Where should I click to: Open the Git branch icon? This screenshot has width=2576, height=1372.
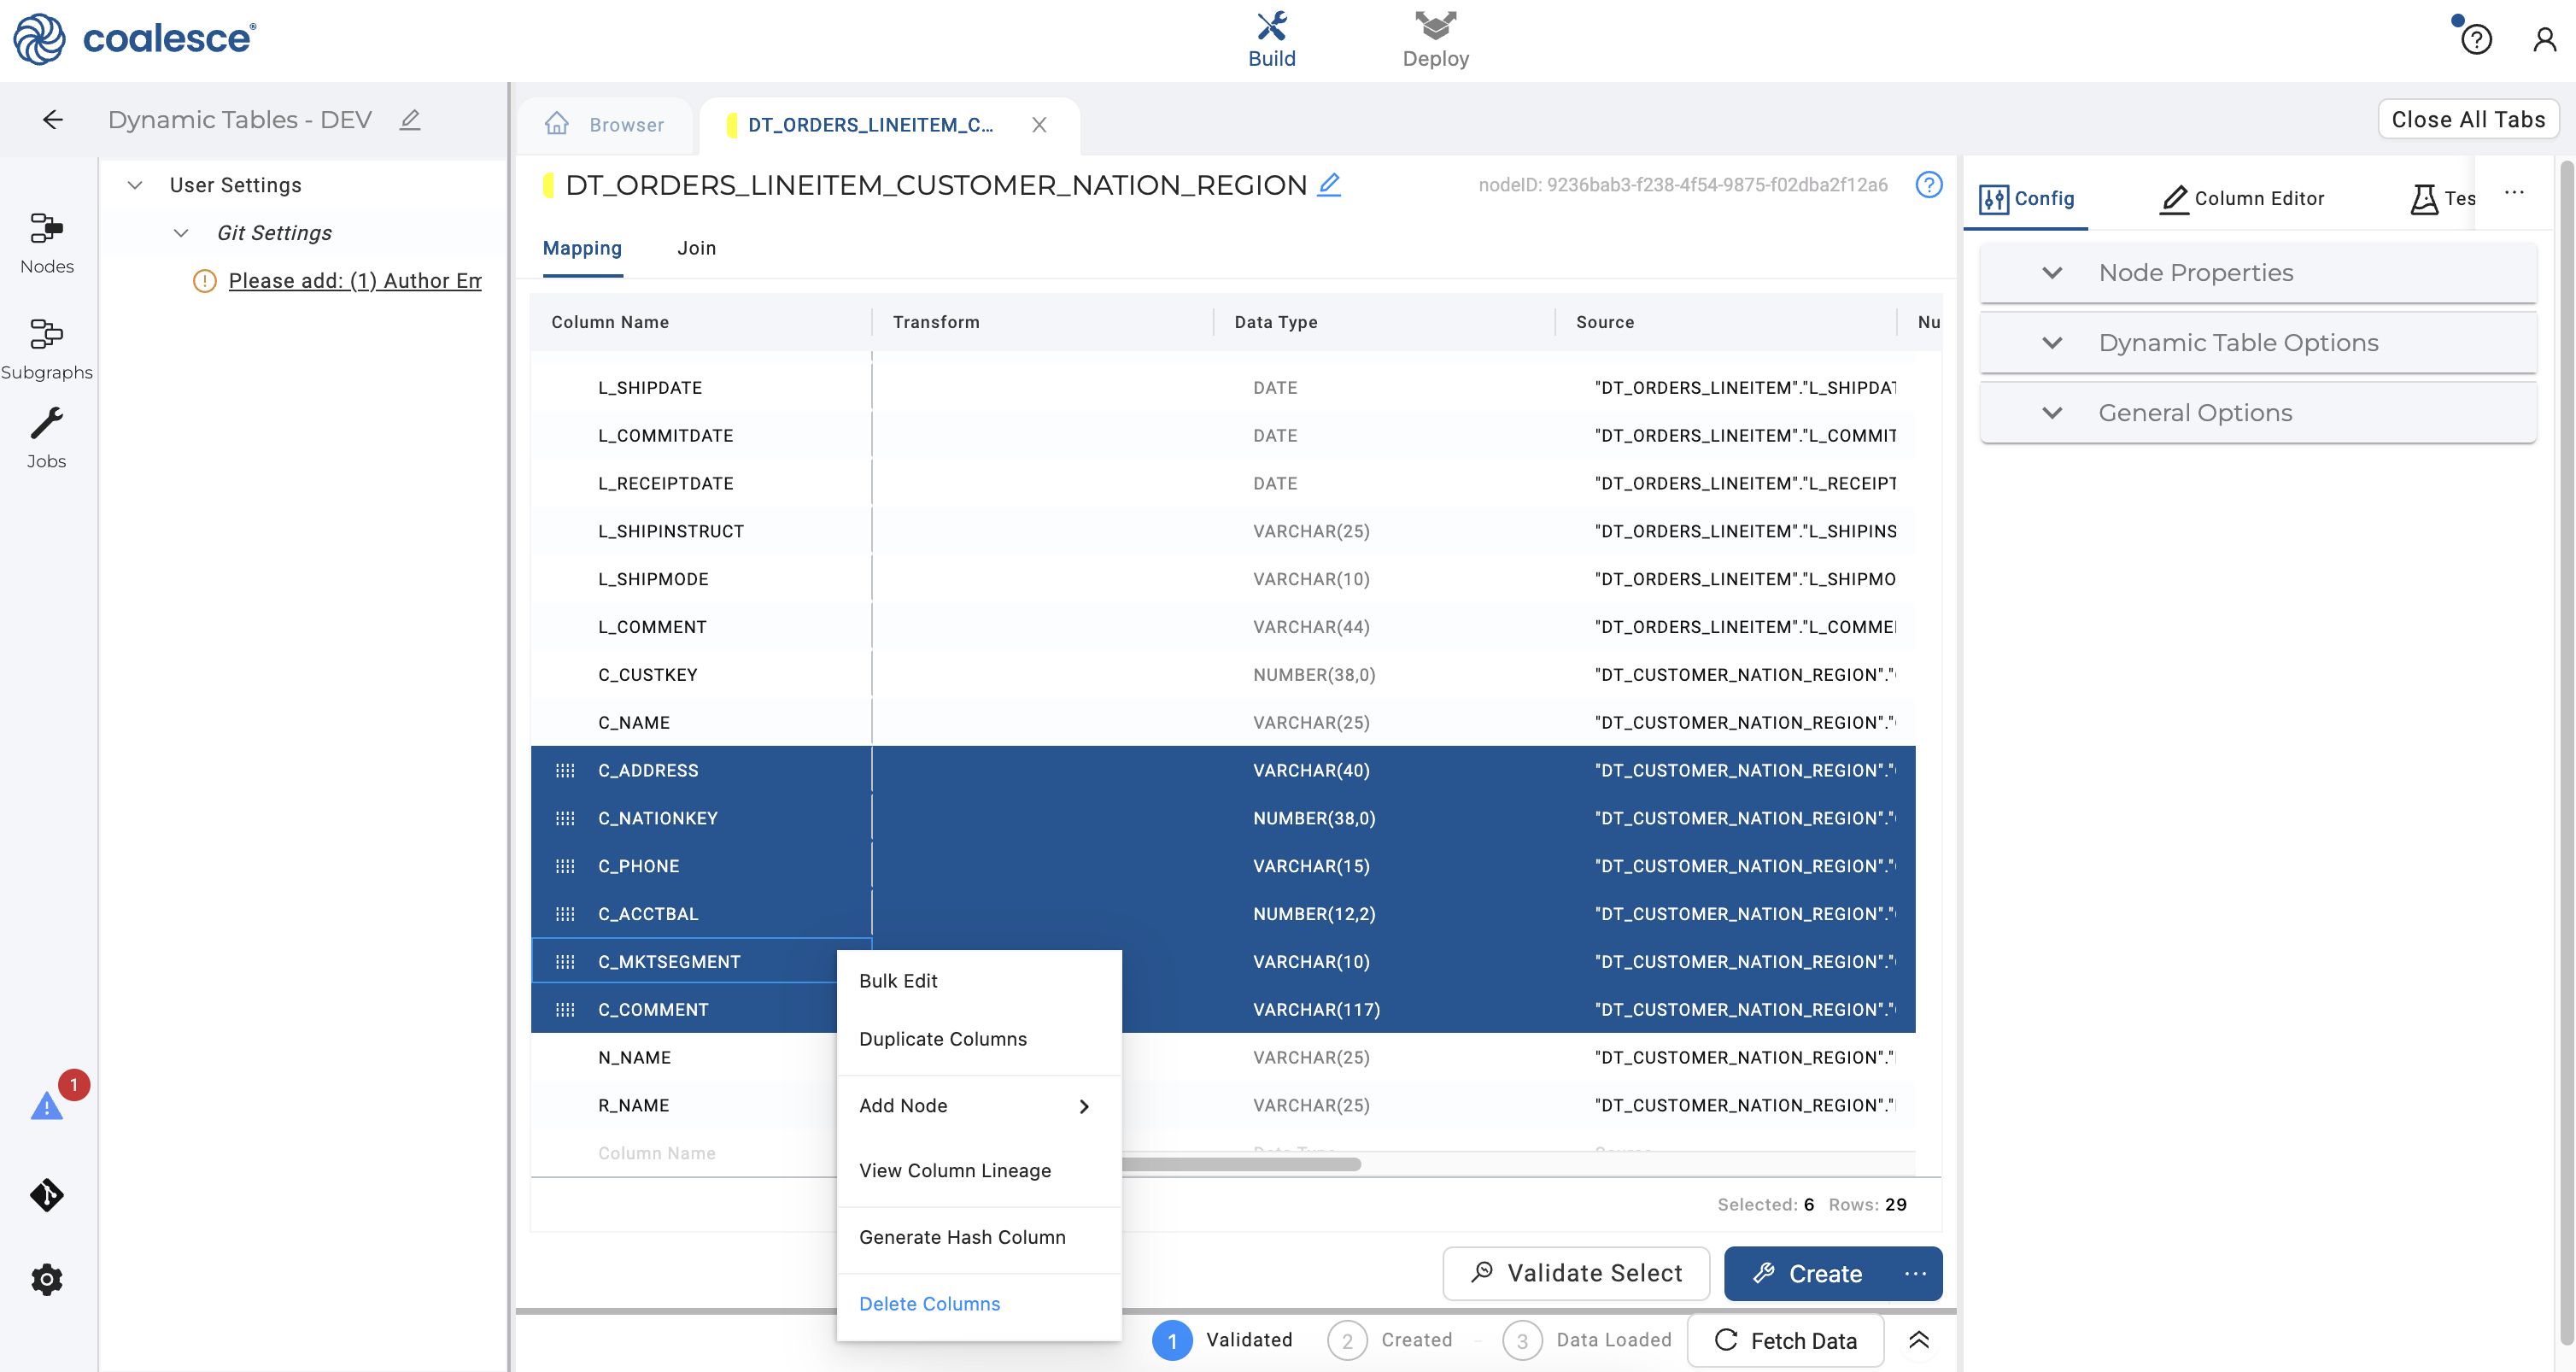[x=46, y=1194]
